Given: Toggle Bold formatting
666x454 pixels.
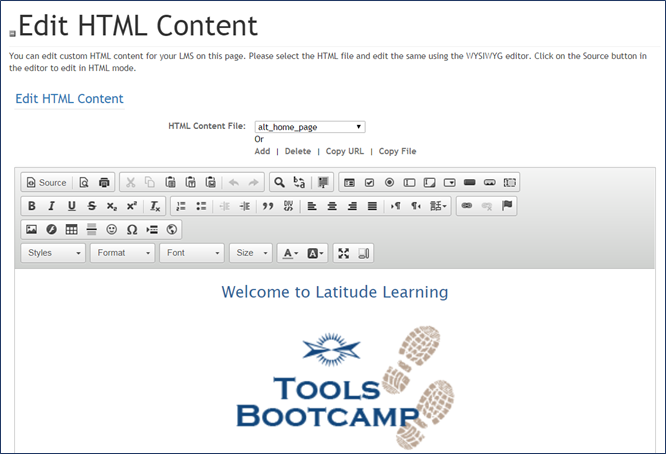Looking at the screenshot, I should (x=31, y=206).
